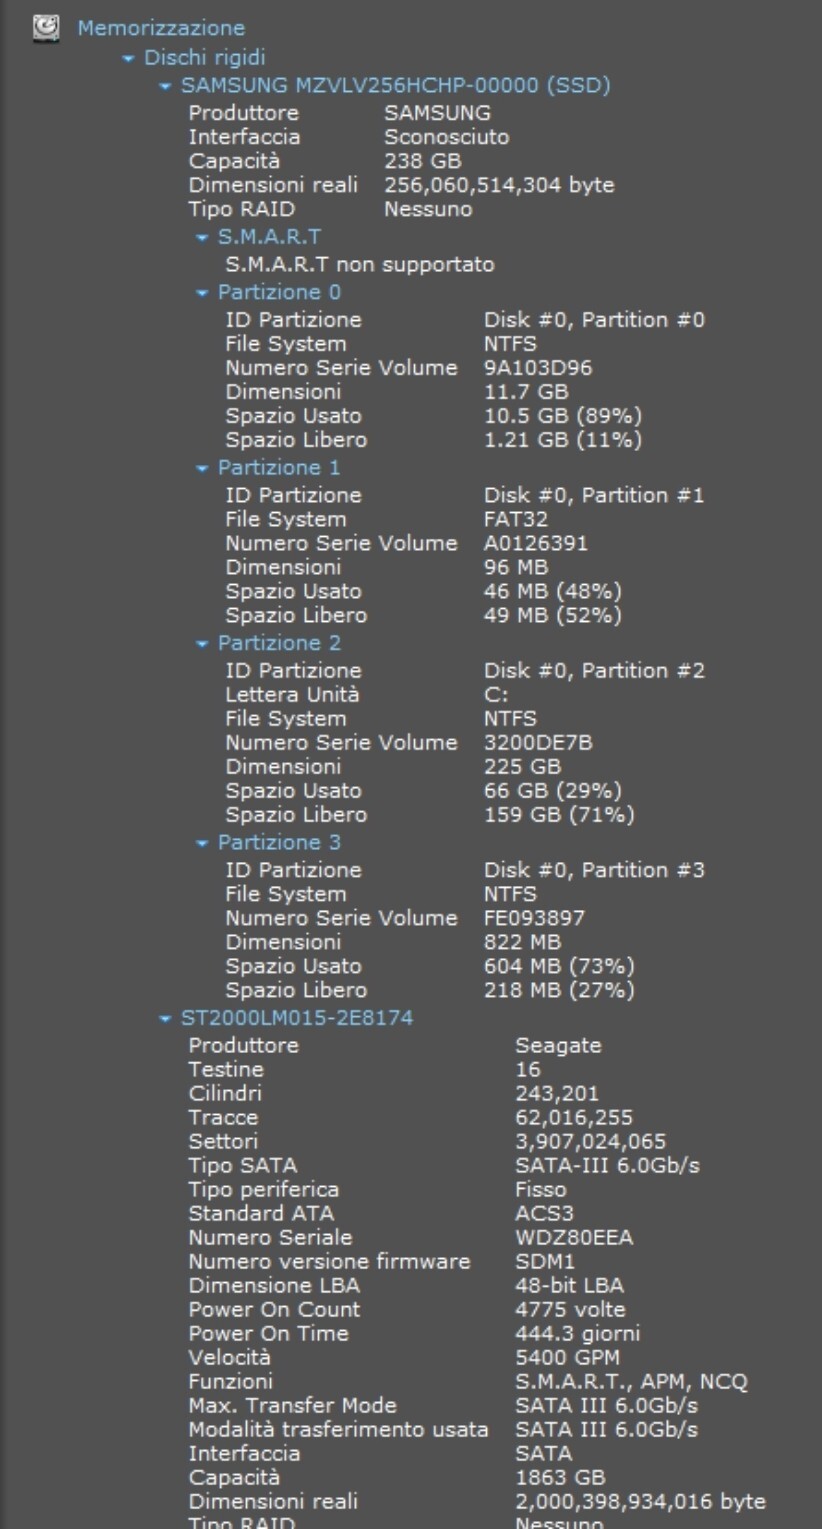Collapse the SAMSUNG MZVLV256HCHP-00000 (SSD) node
This screenshot has width=822, height=1529.
[165, 87]
